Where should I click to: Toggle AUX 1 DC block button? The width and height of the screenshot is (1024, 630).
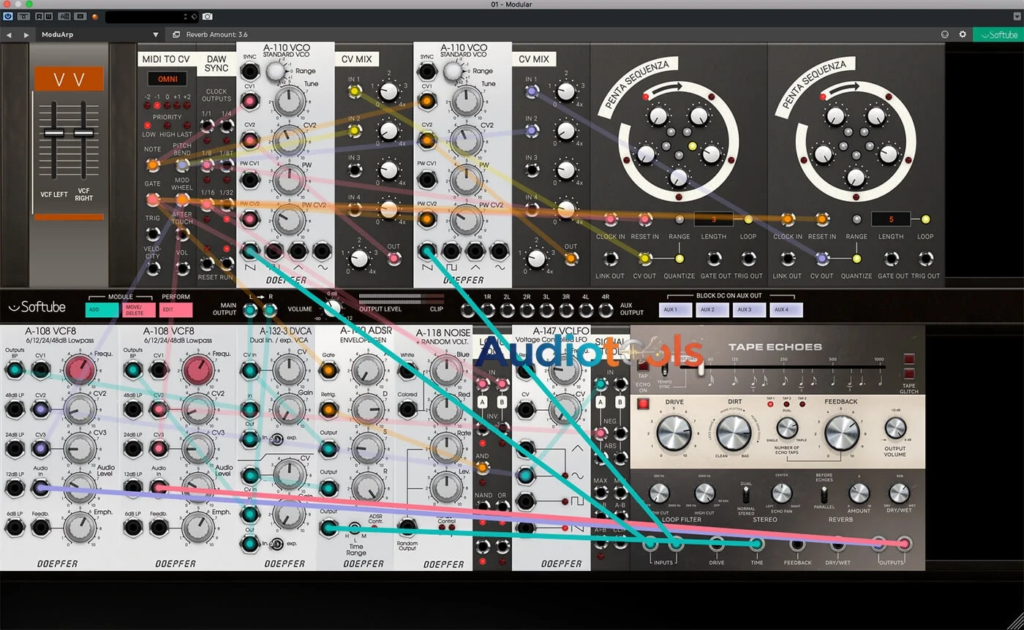[x=675, y=309]
